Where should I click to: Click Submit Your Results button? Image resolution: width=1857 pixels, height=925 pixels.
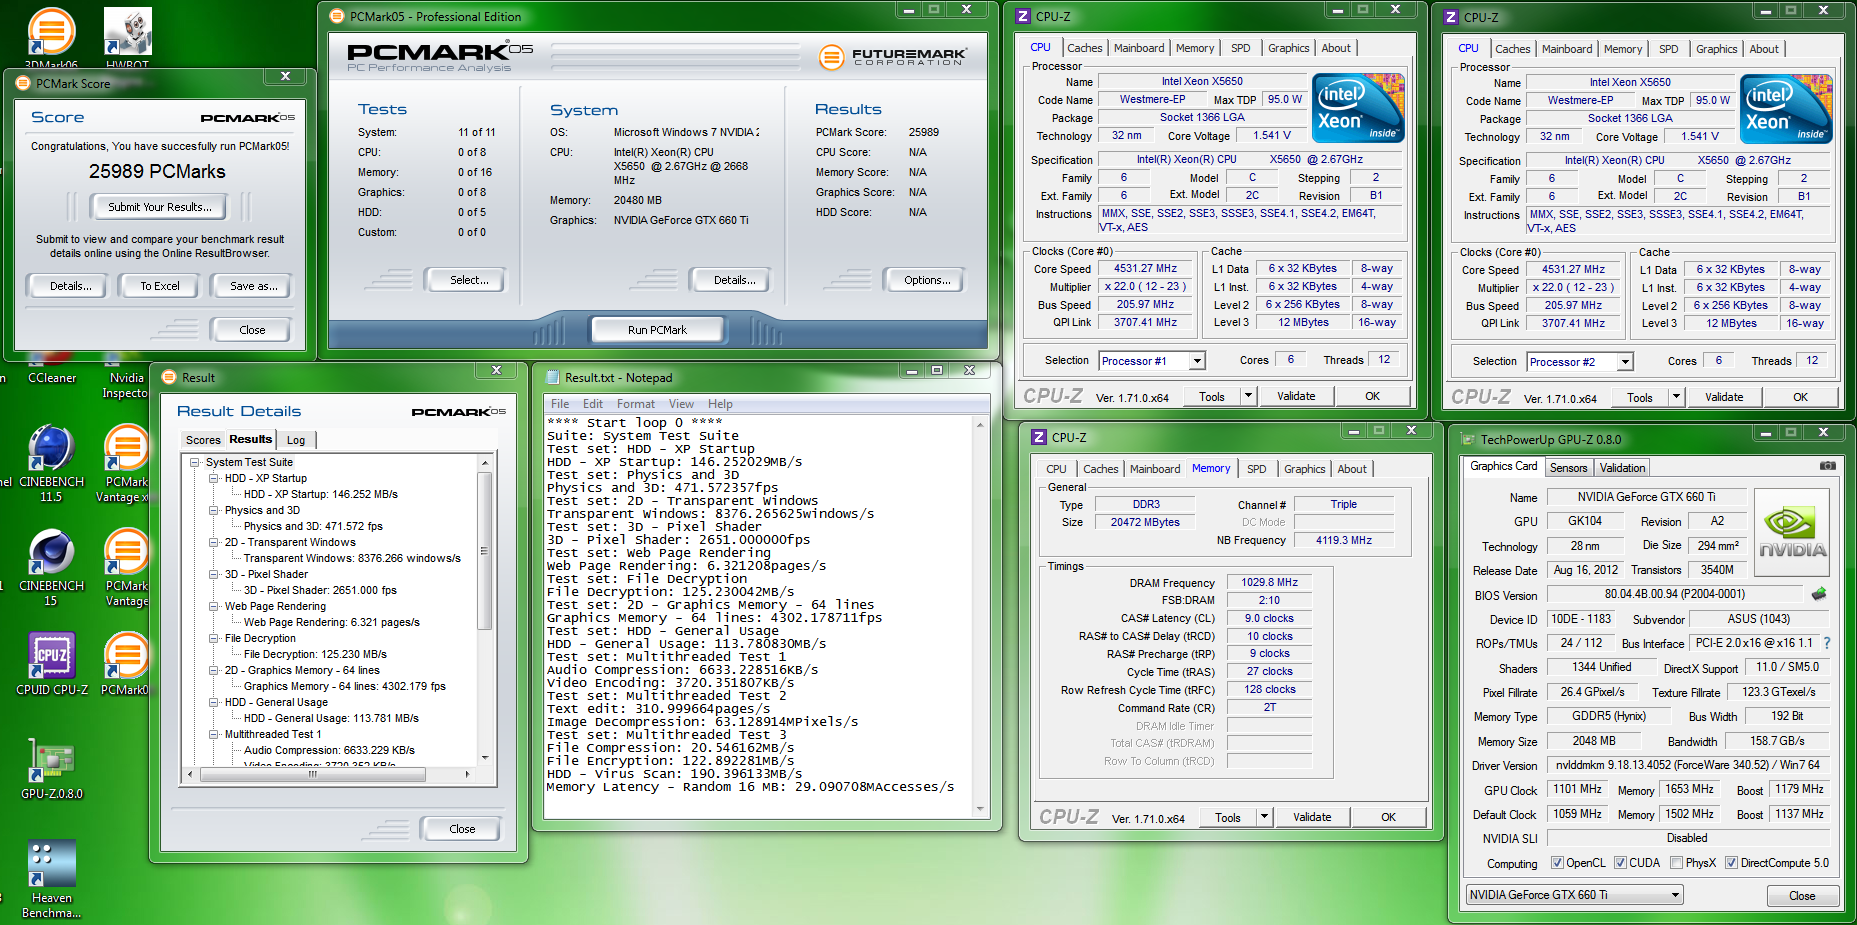(160, 207)
